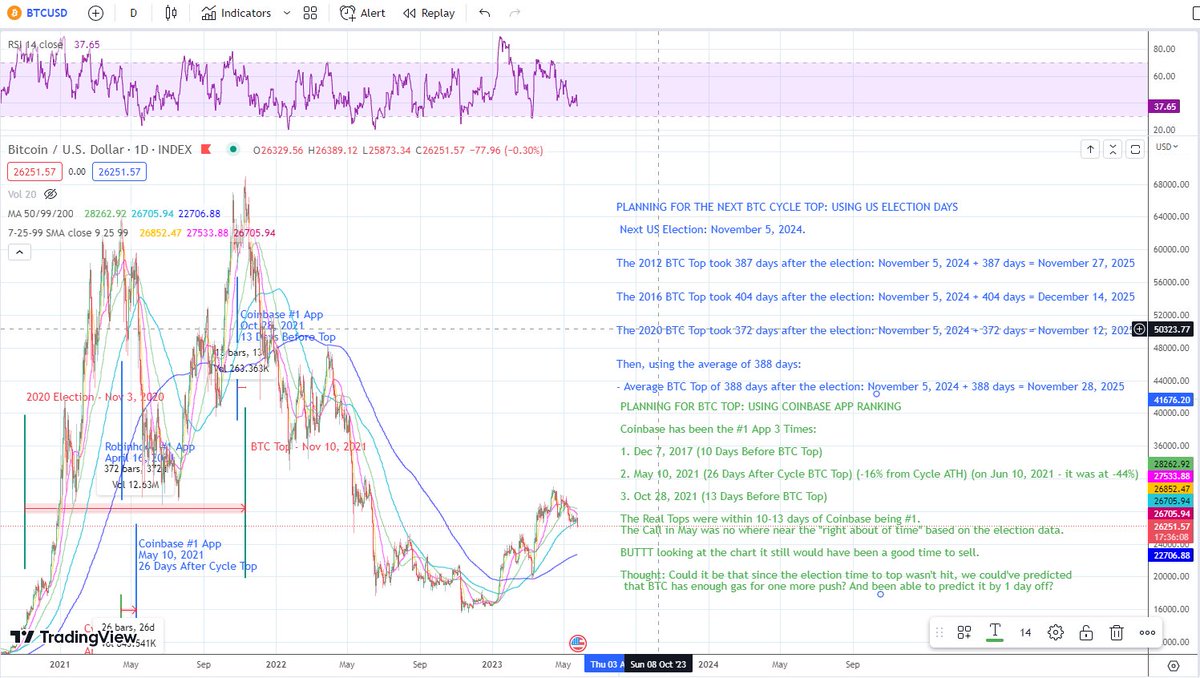Click the blue 26251.57 buy price box

coord(120,171)
